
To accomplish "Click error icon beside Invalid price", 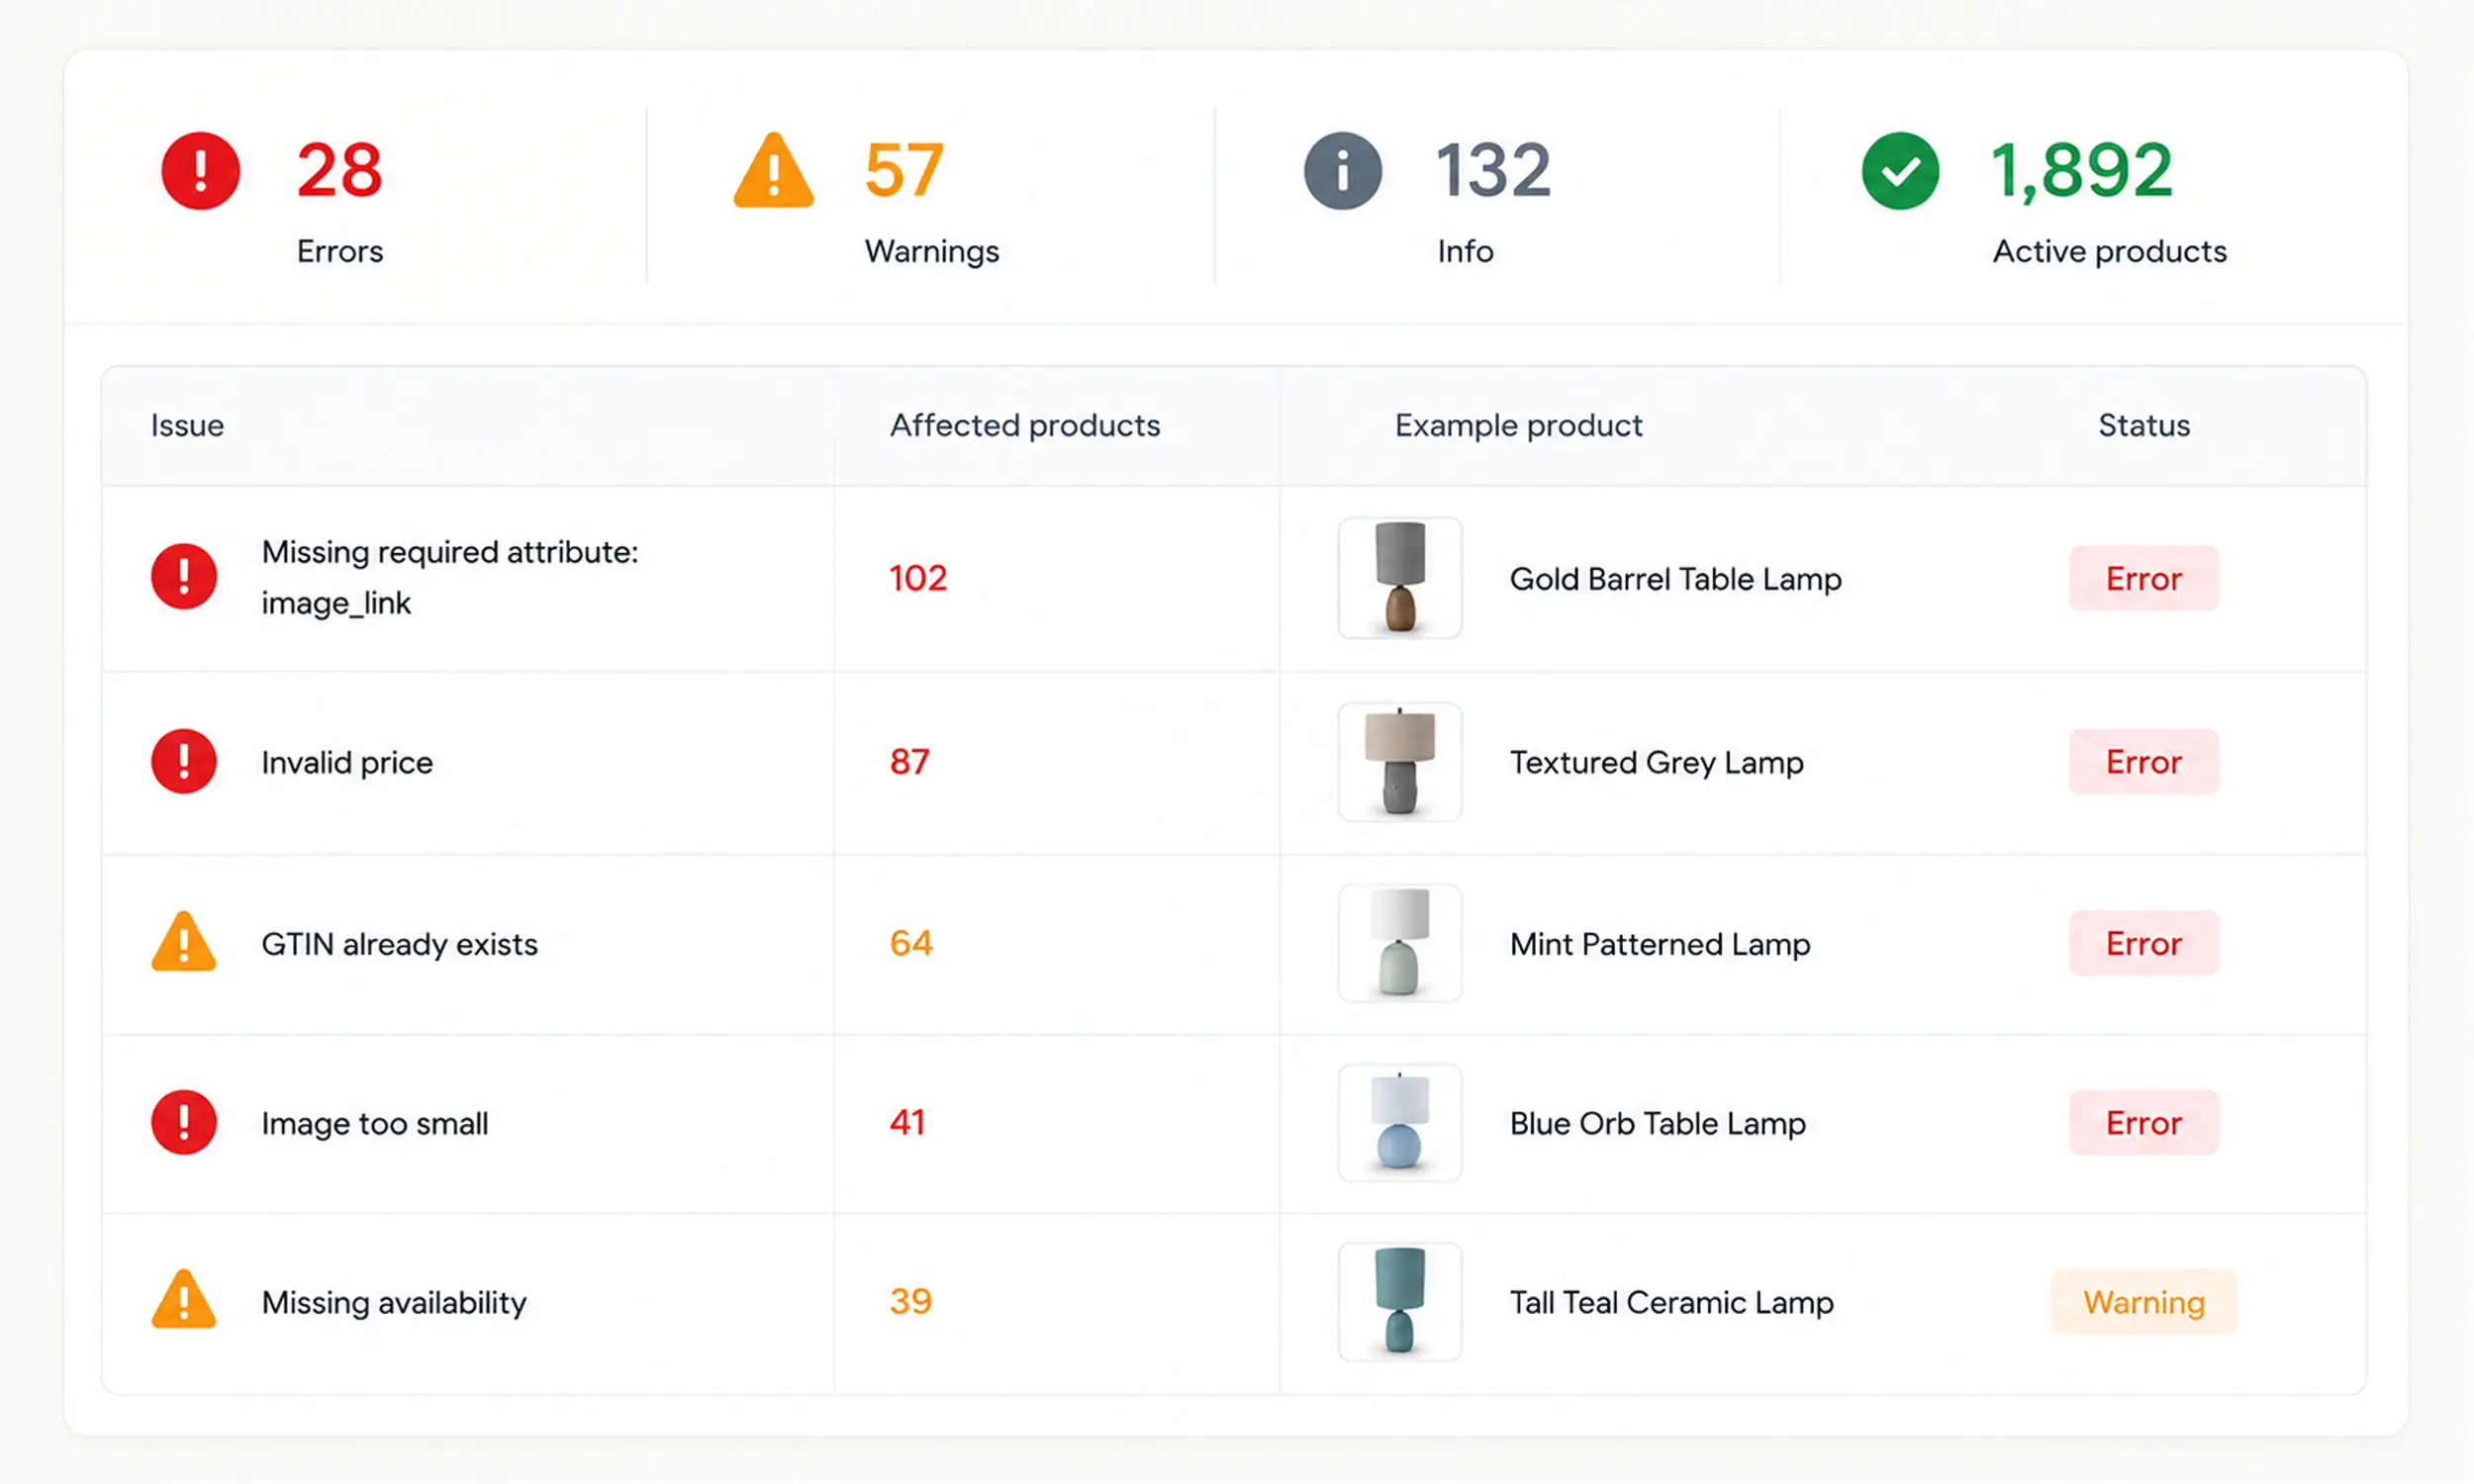I will pos(184,762).
